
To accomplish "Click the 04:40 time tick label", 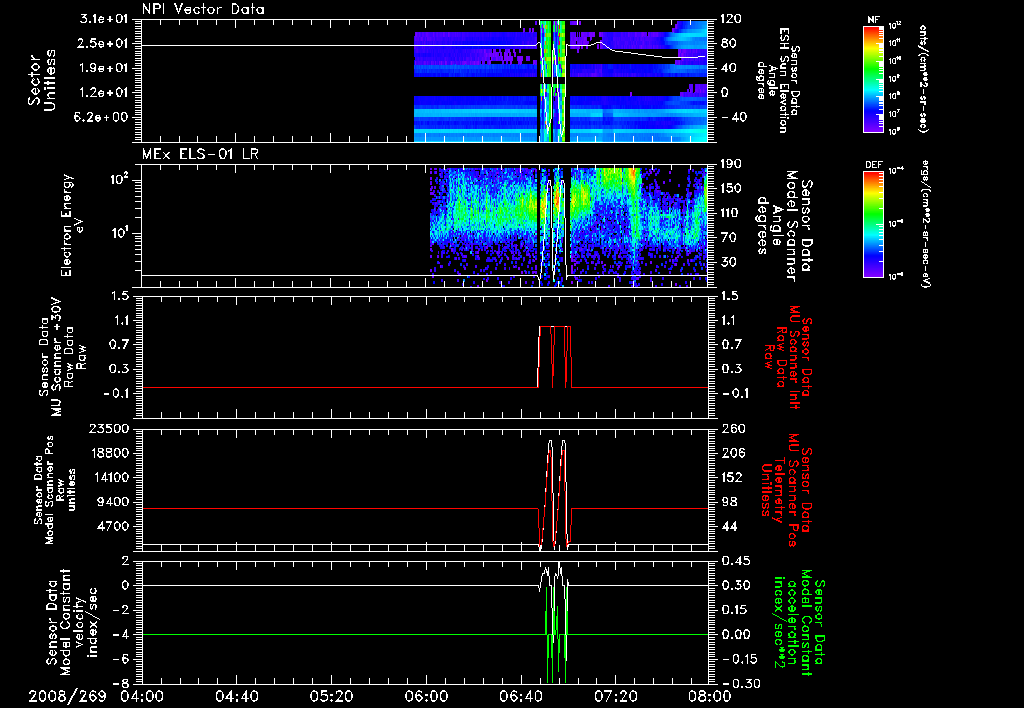I will (x=236, y=696).
